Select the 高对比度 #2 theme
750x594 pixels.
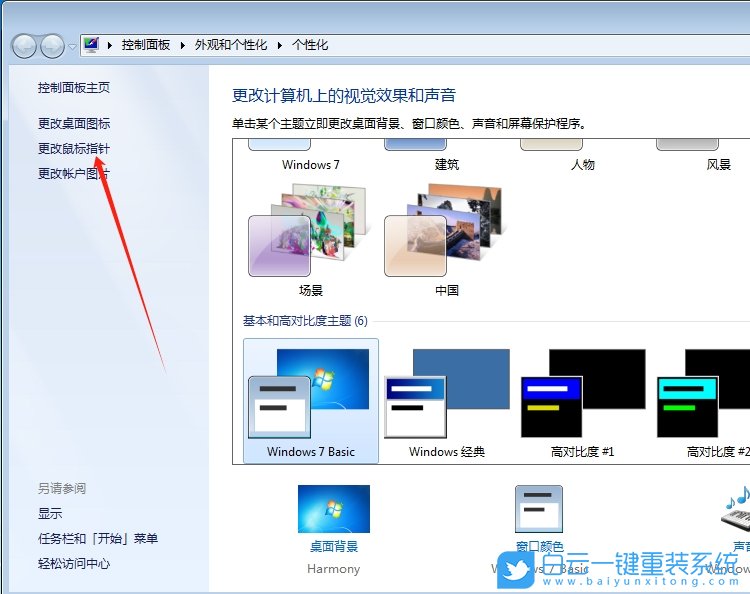pos(703,401)
